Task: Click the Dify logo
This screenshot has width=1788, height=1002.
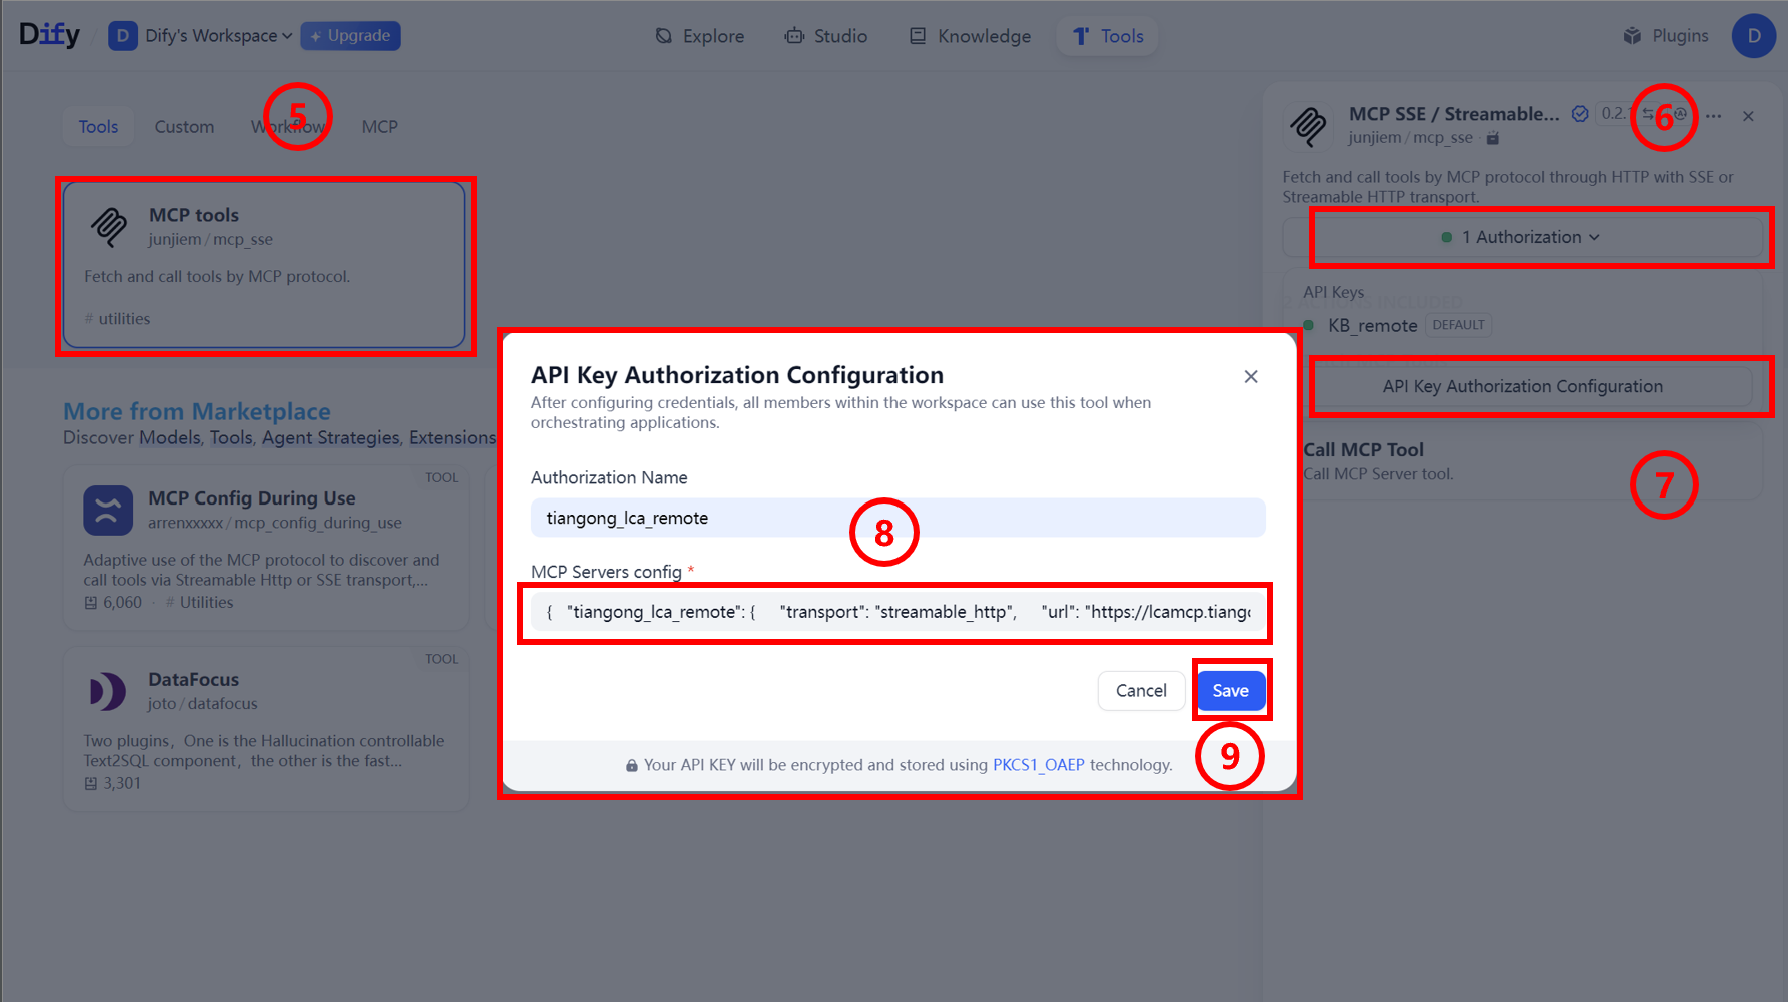Action: click(49, 35)
